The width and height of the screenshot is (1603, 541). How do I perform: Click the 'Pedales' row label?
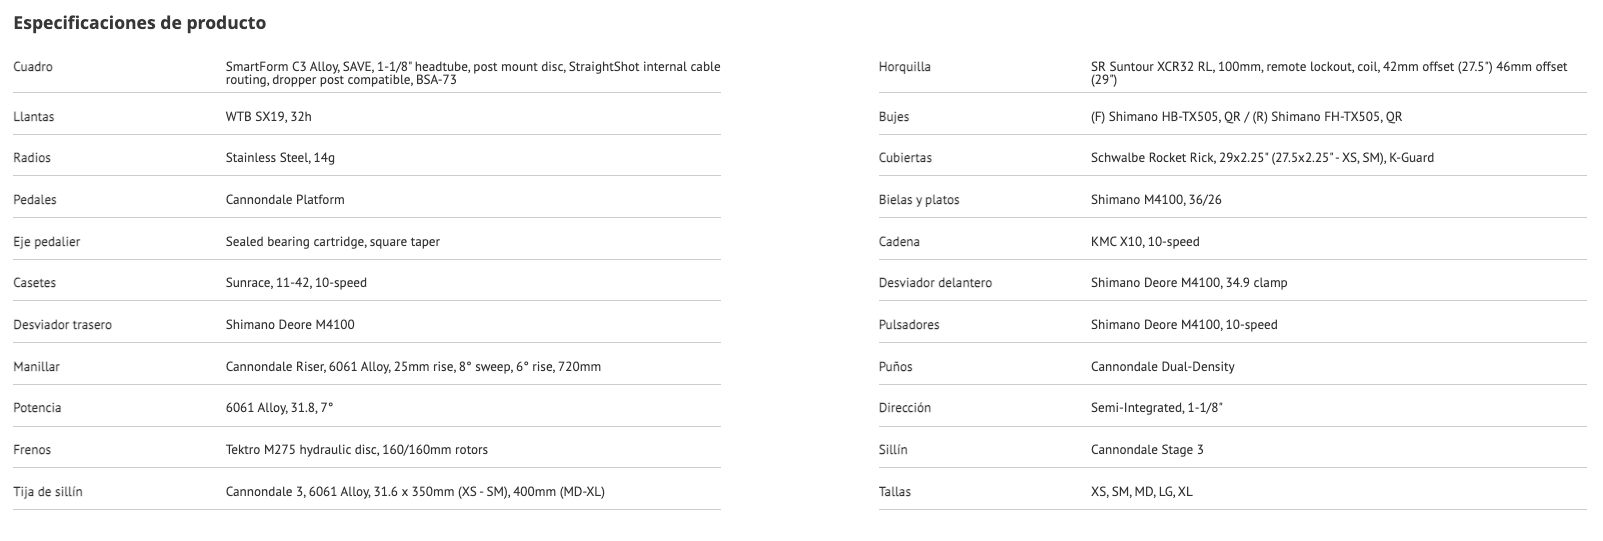pos(35,200)
